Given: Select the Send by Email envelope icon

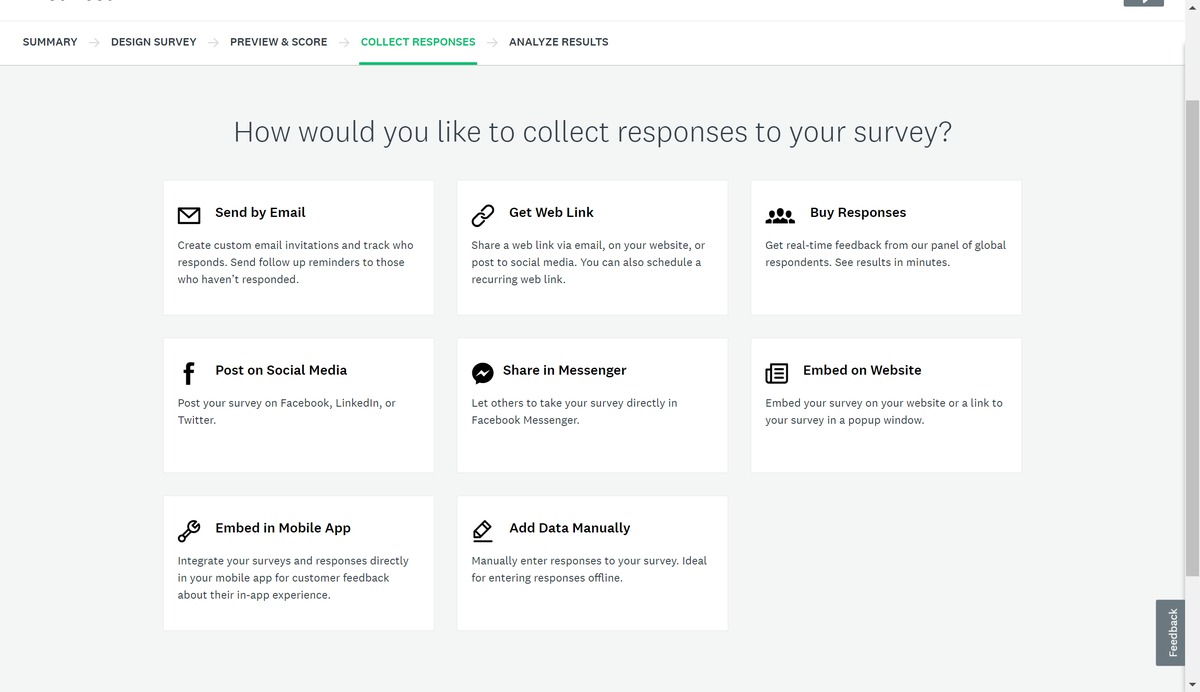Looking at the screenshot, I should [x=189, y=214].
